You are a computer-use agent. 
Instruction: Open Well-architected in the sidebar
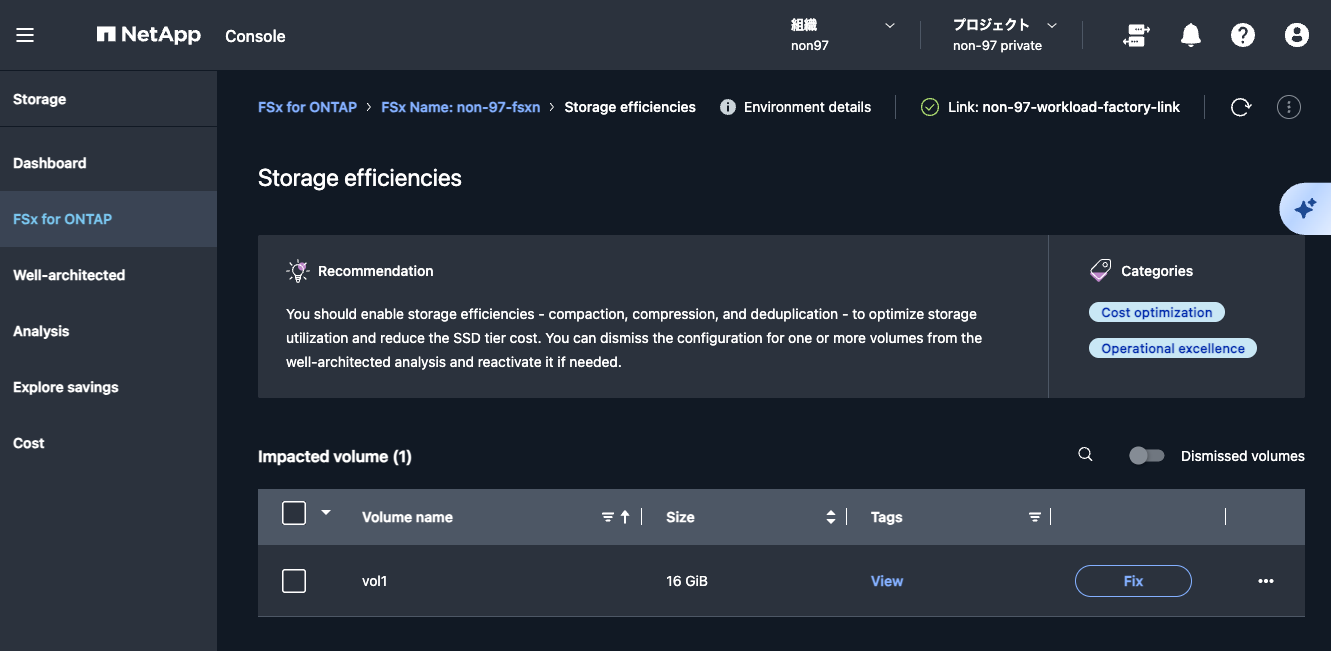click(108, 275)
